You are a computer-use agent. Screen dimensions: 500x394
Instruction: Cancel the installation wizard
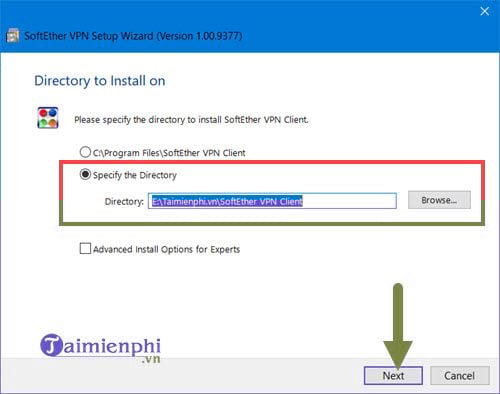click(460, 376)
